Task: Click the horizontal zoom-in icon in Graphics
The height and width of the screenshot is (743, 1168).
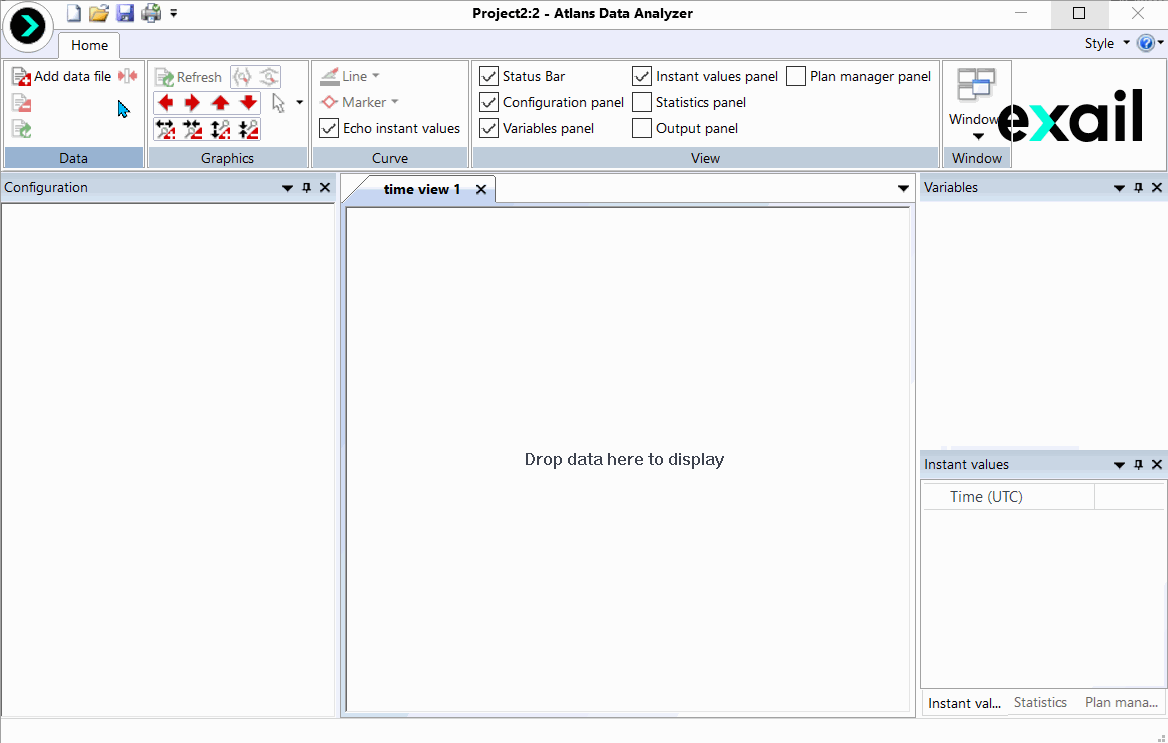Action: tap(166, 129)
